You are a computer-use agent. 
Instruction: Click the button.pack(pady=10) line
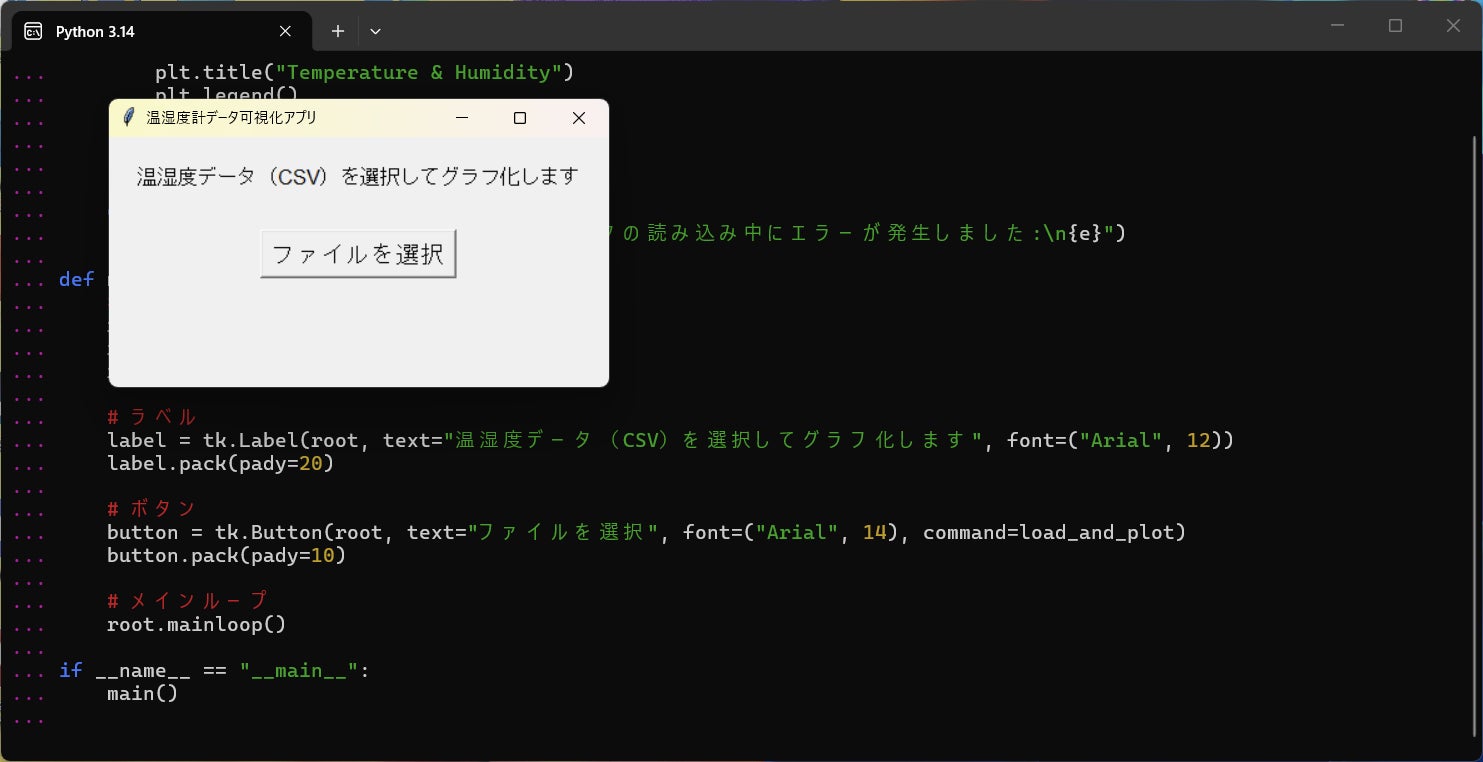(226, 556)
